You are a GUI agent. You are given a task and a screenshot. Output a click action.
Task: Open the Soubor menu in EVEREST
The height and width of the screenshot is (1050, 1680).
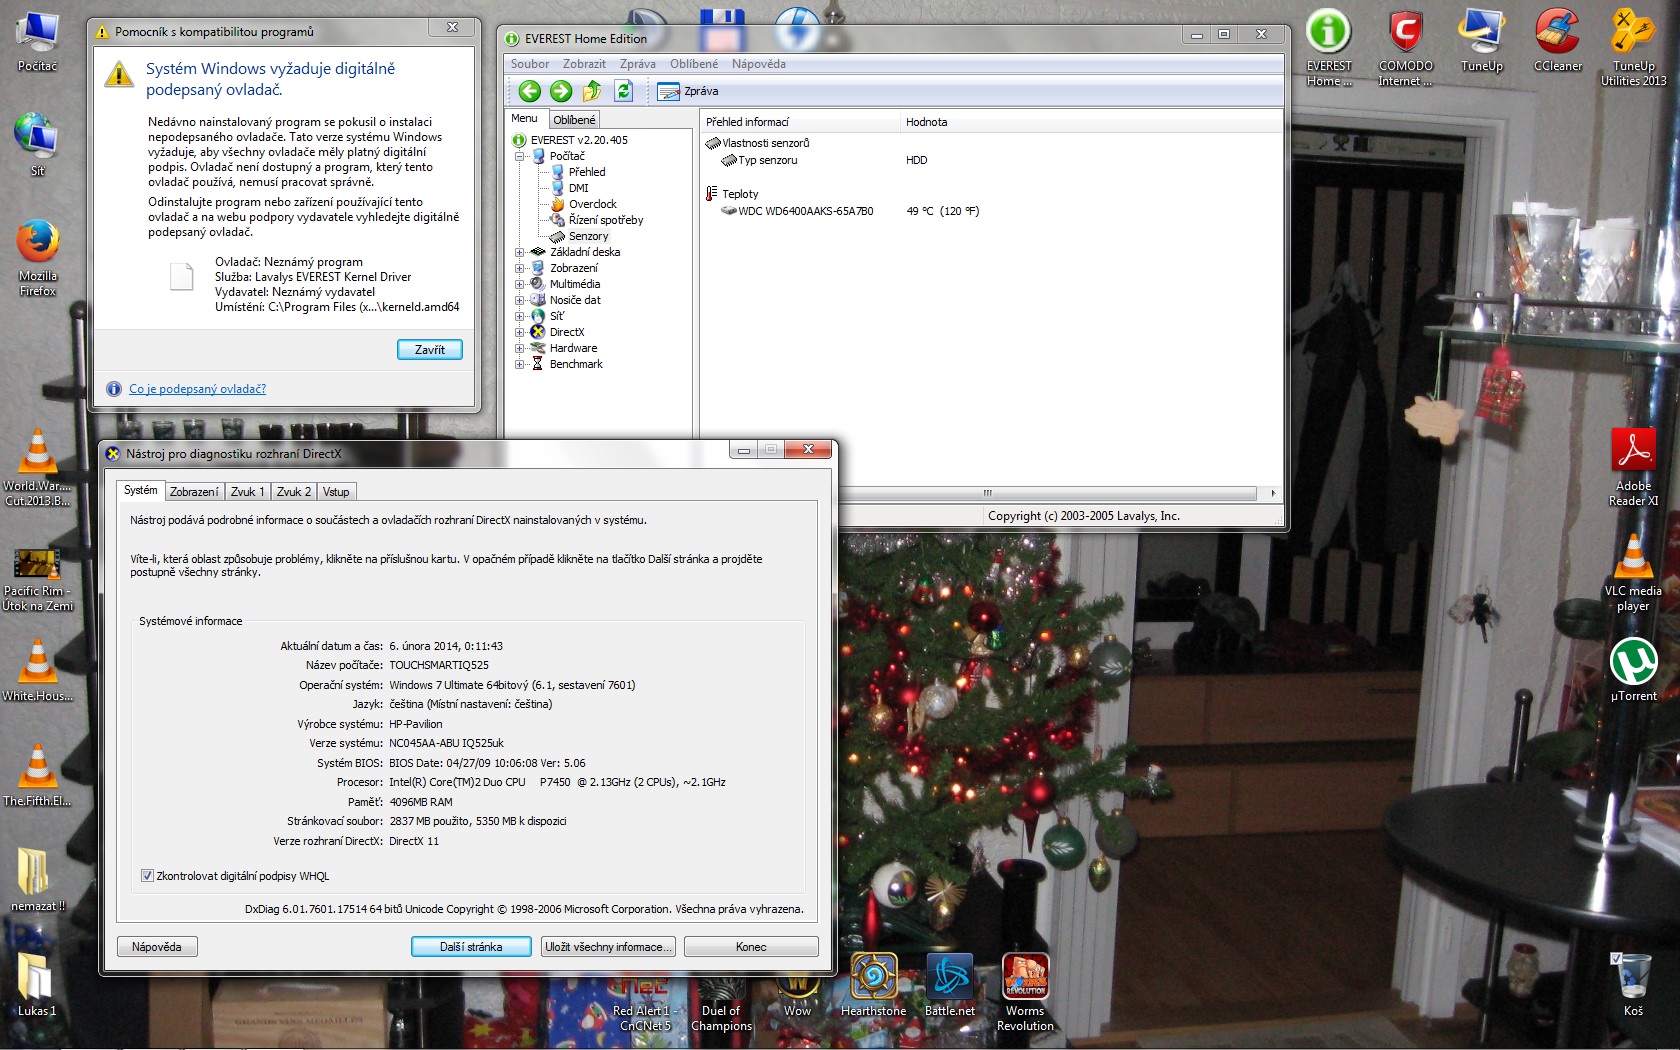pos(530,64)
